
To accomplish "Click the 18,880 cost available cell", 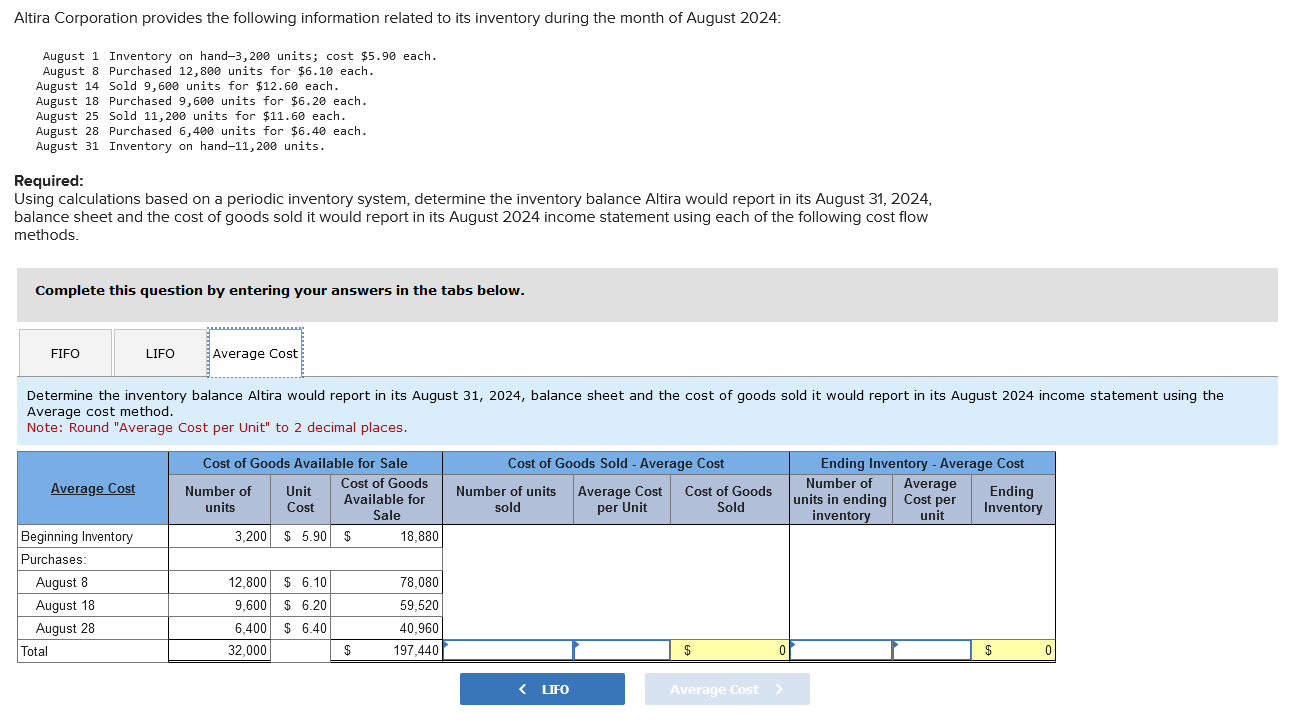I will point(386,537).
